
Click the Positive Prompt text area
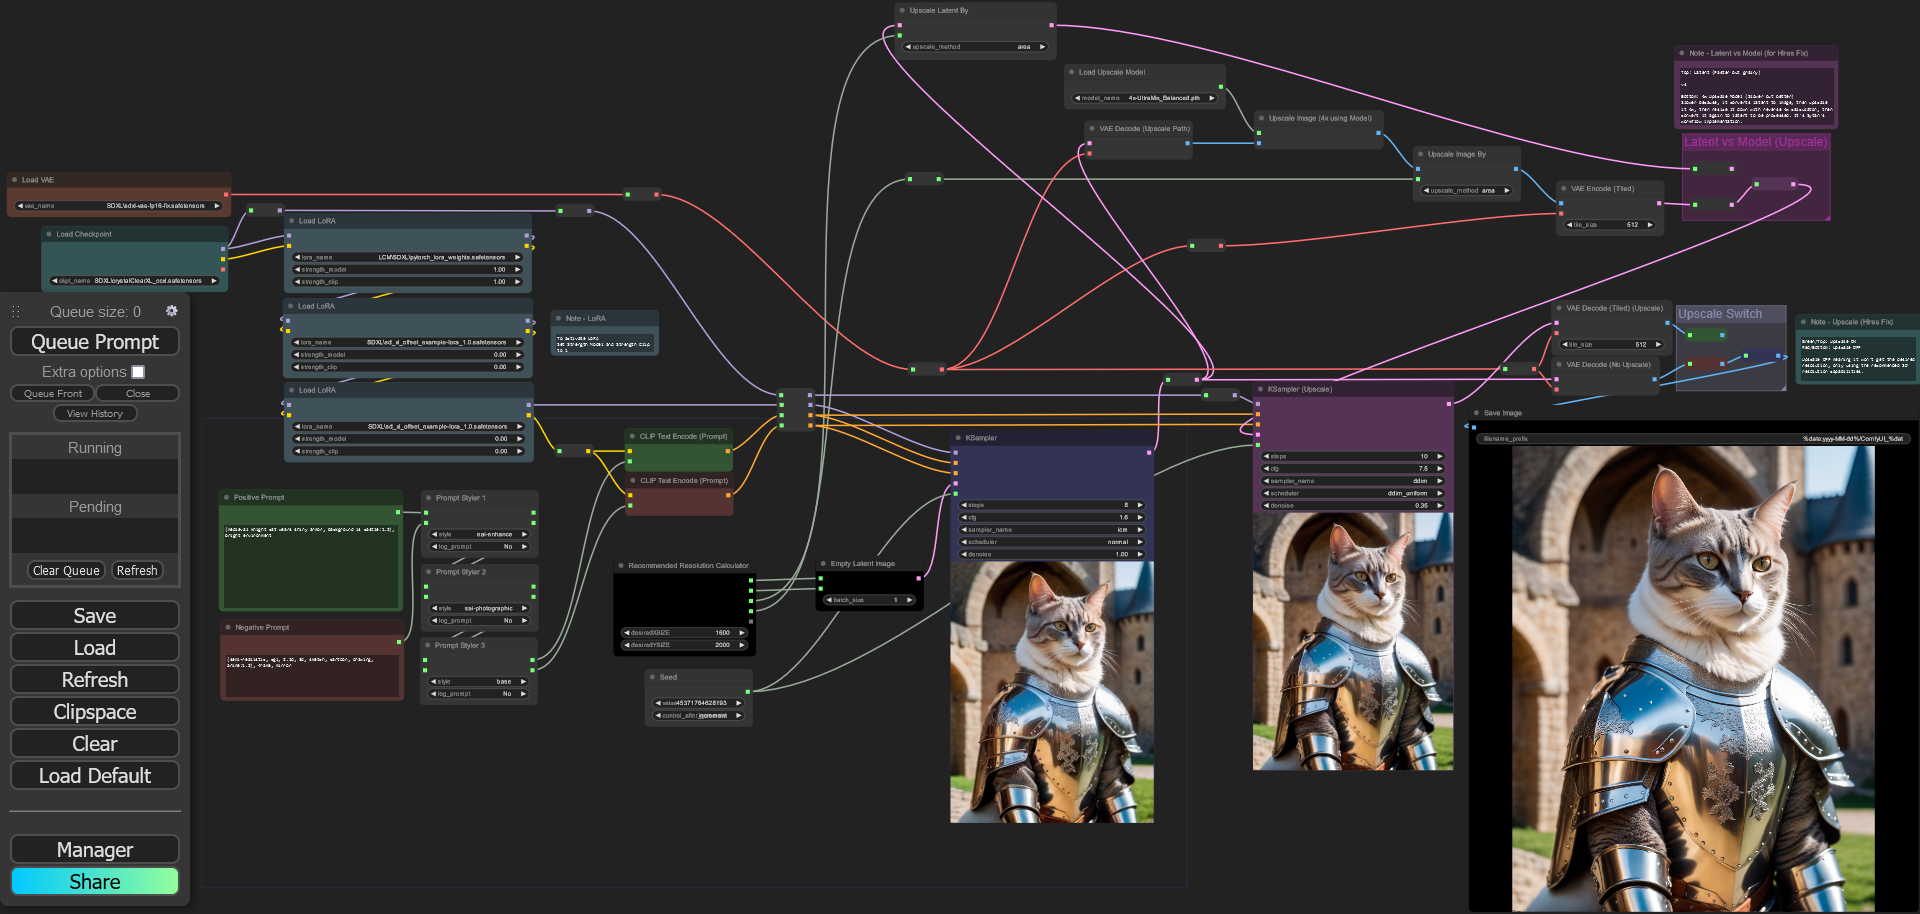pyautogui.click(x=311, y=566)
